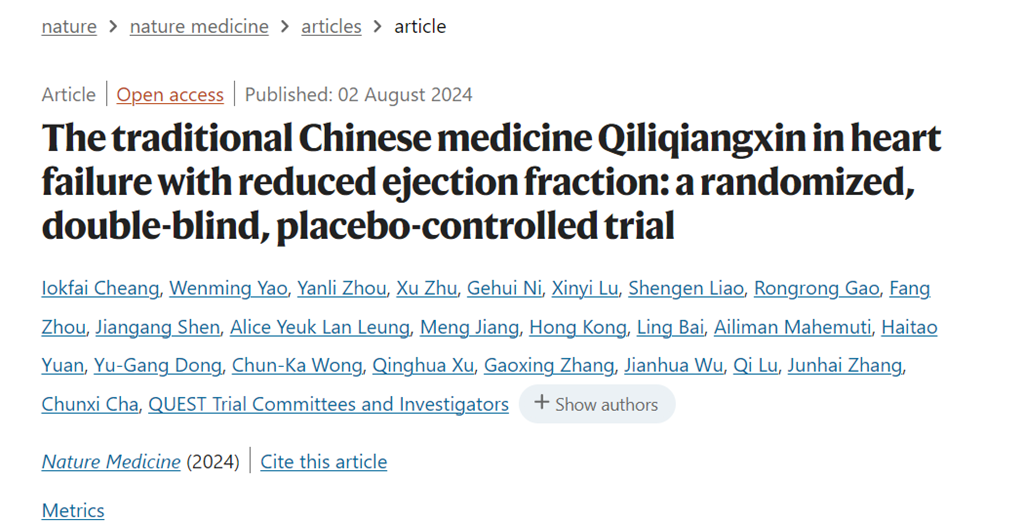Go to nature breadcrumb link
Viewport: 1015px width, 531px height.
tap(69, 26)
